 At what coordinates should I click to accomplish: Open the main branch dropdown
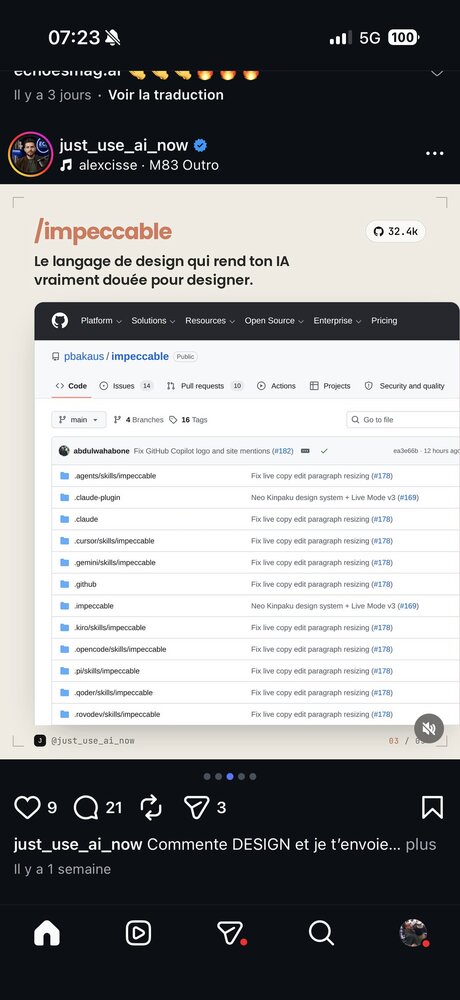[x=78, y=420]
